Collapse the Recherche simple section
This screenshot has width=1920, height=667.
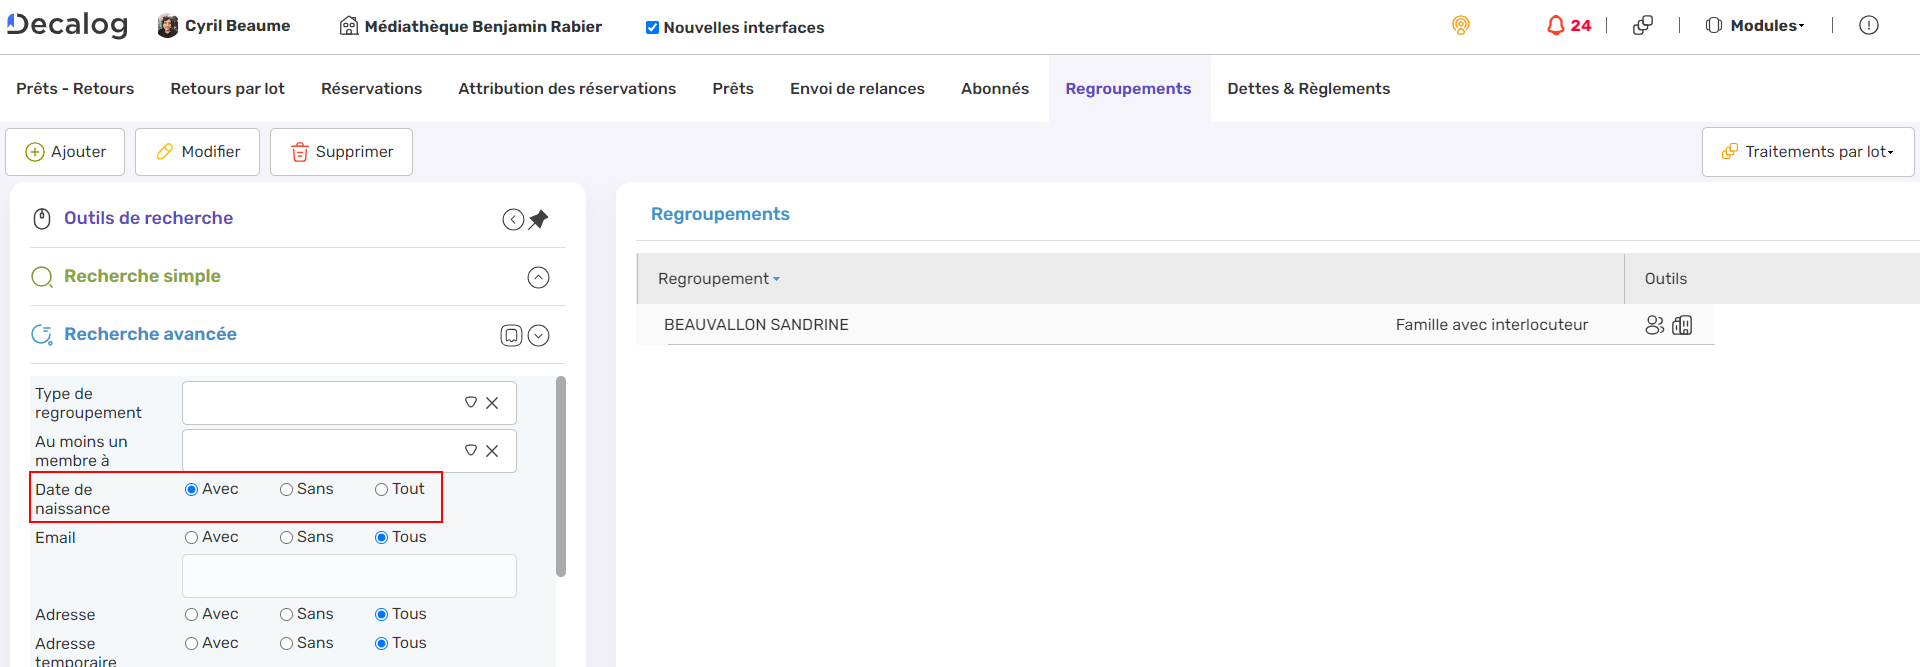tap(538, 278)
